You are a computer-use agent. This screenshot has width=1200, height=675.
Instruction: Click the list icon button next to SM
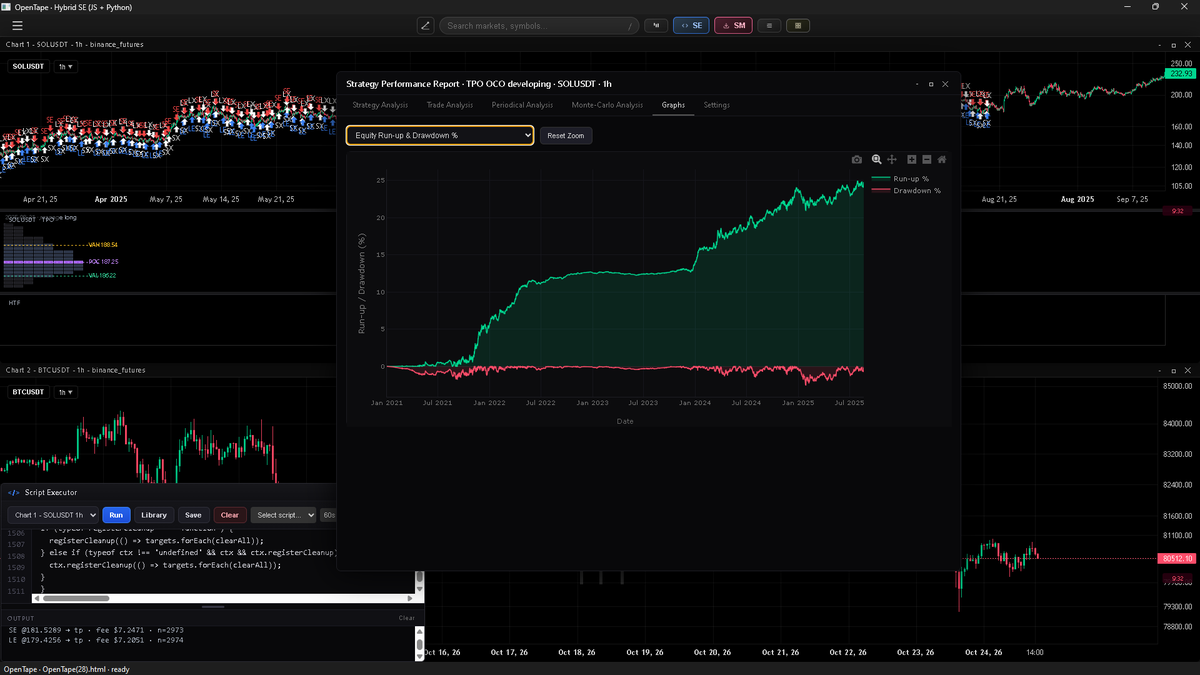point(769,25)
